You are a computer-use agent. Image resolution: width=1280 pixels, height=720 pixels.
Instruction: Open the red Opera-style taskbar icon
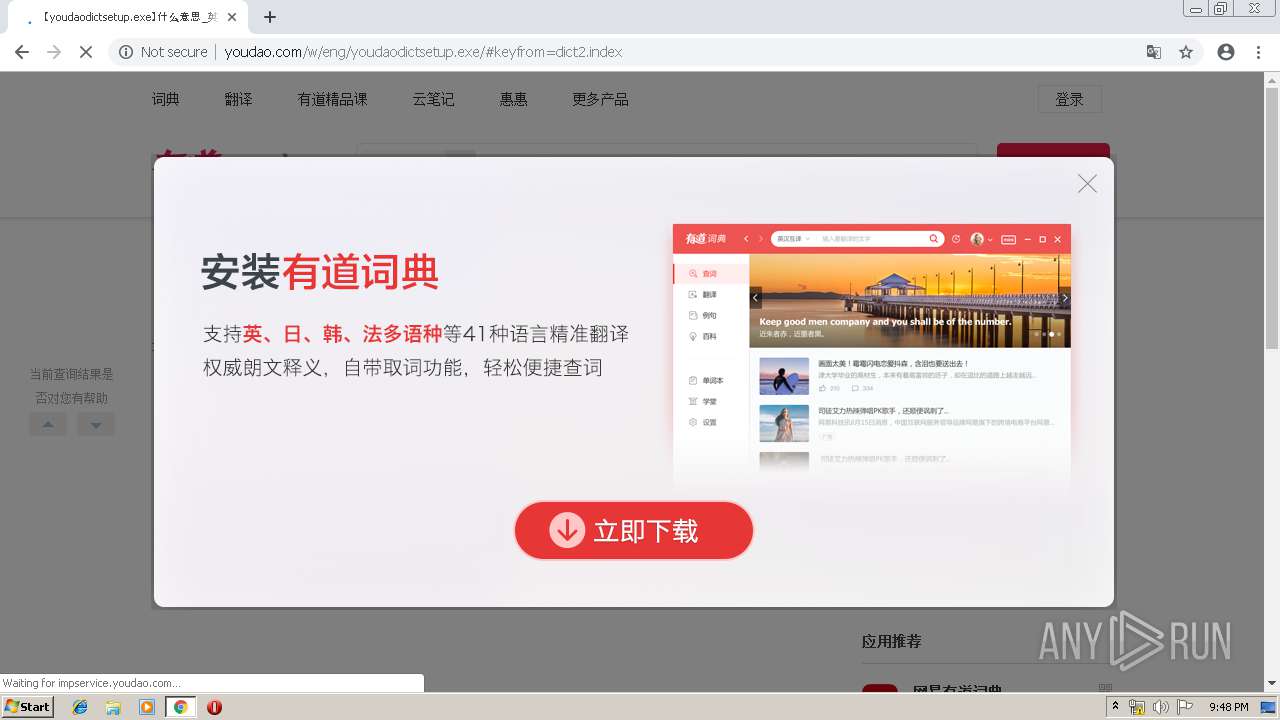click(214, 707)
